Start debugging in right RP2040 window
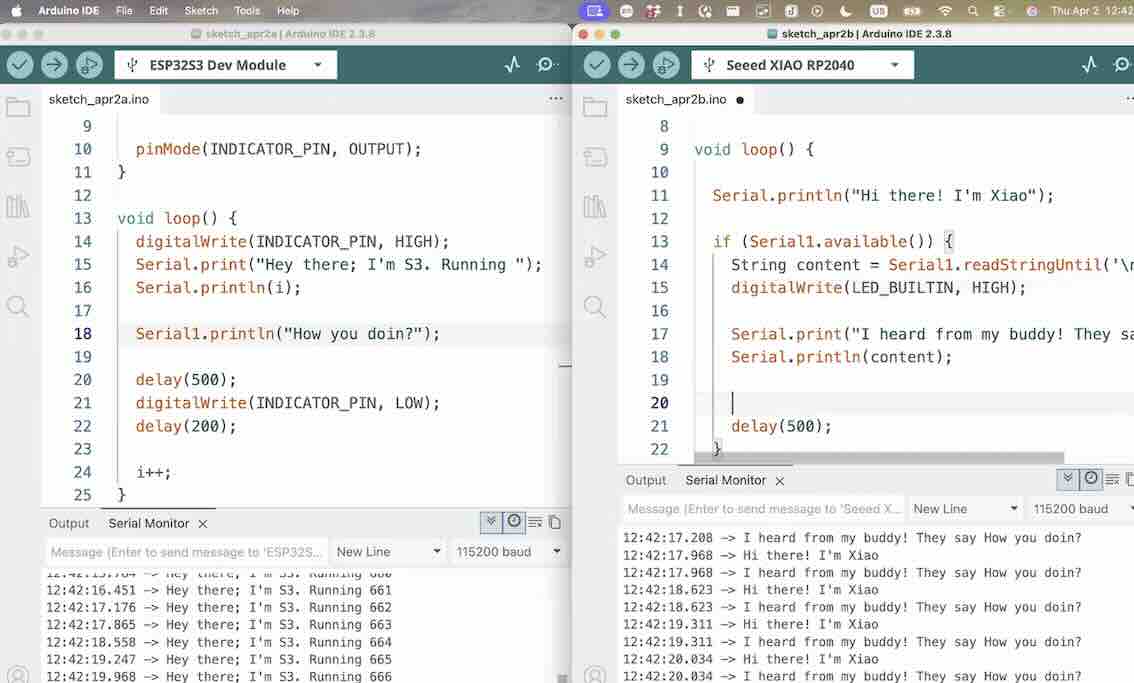 pyautogui.click(x=666, y=65)
